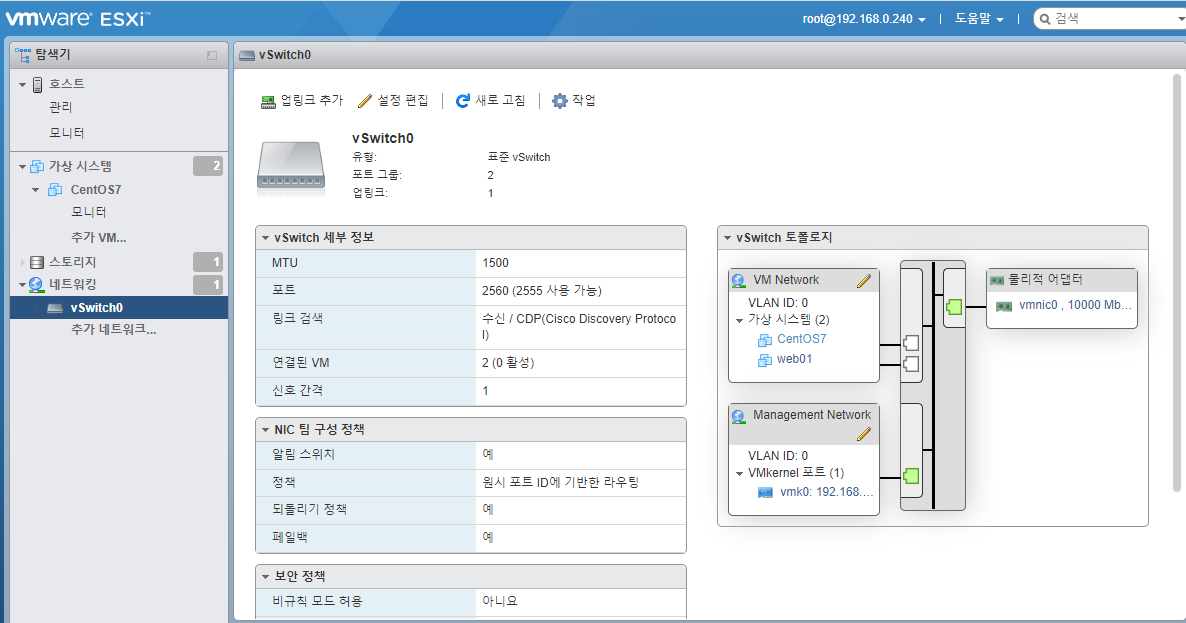Click the VM Network globe icon
The height and width of the screenshot is (623, 1186).
738,281
